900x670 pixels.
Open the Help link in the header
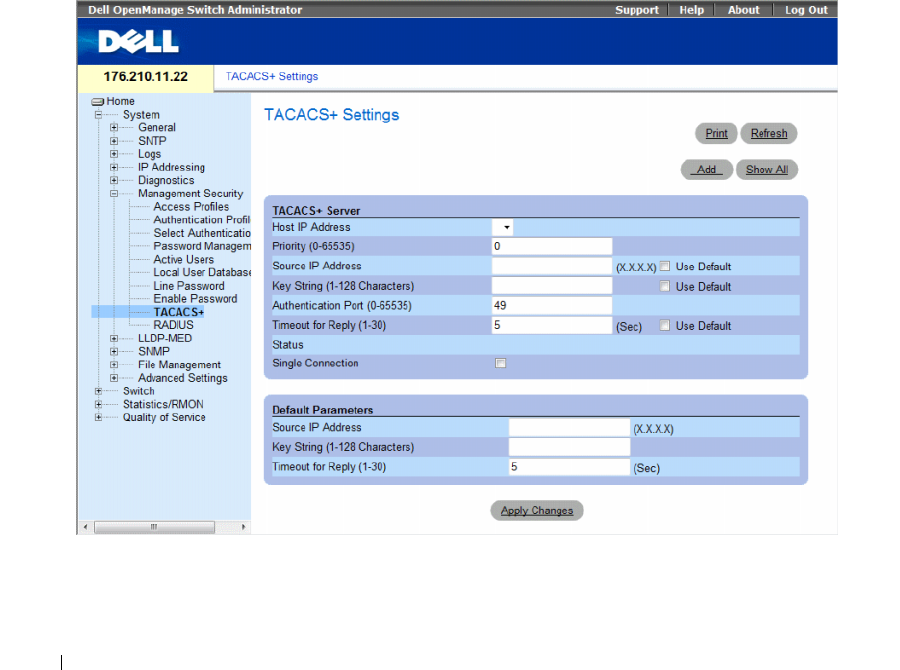692,10
